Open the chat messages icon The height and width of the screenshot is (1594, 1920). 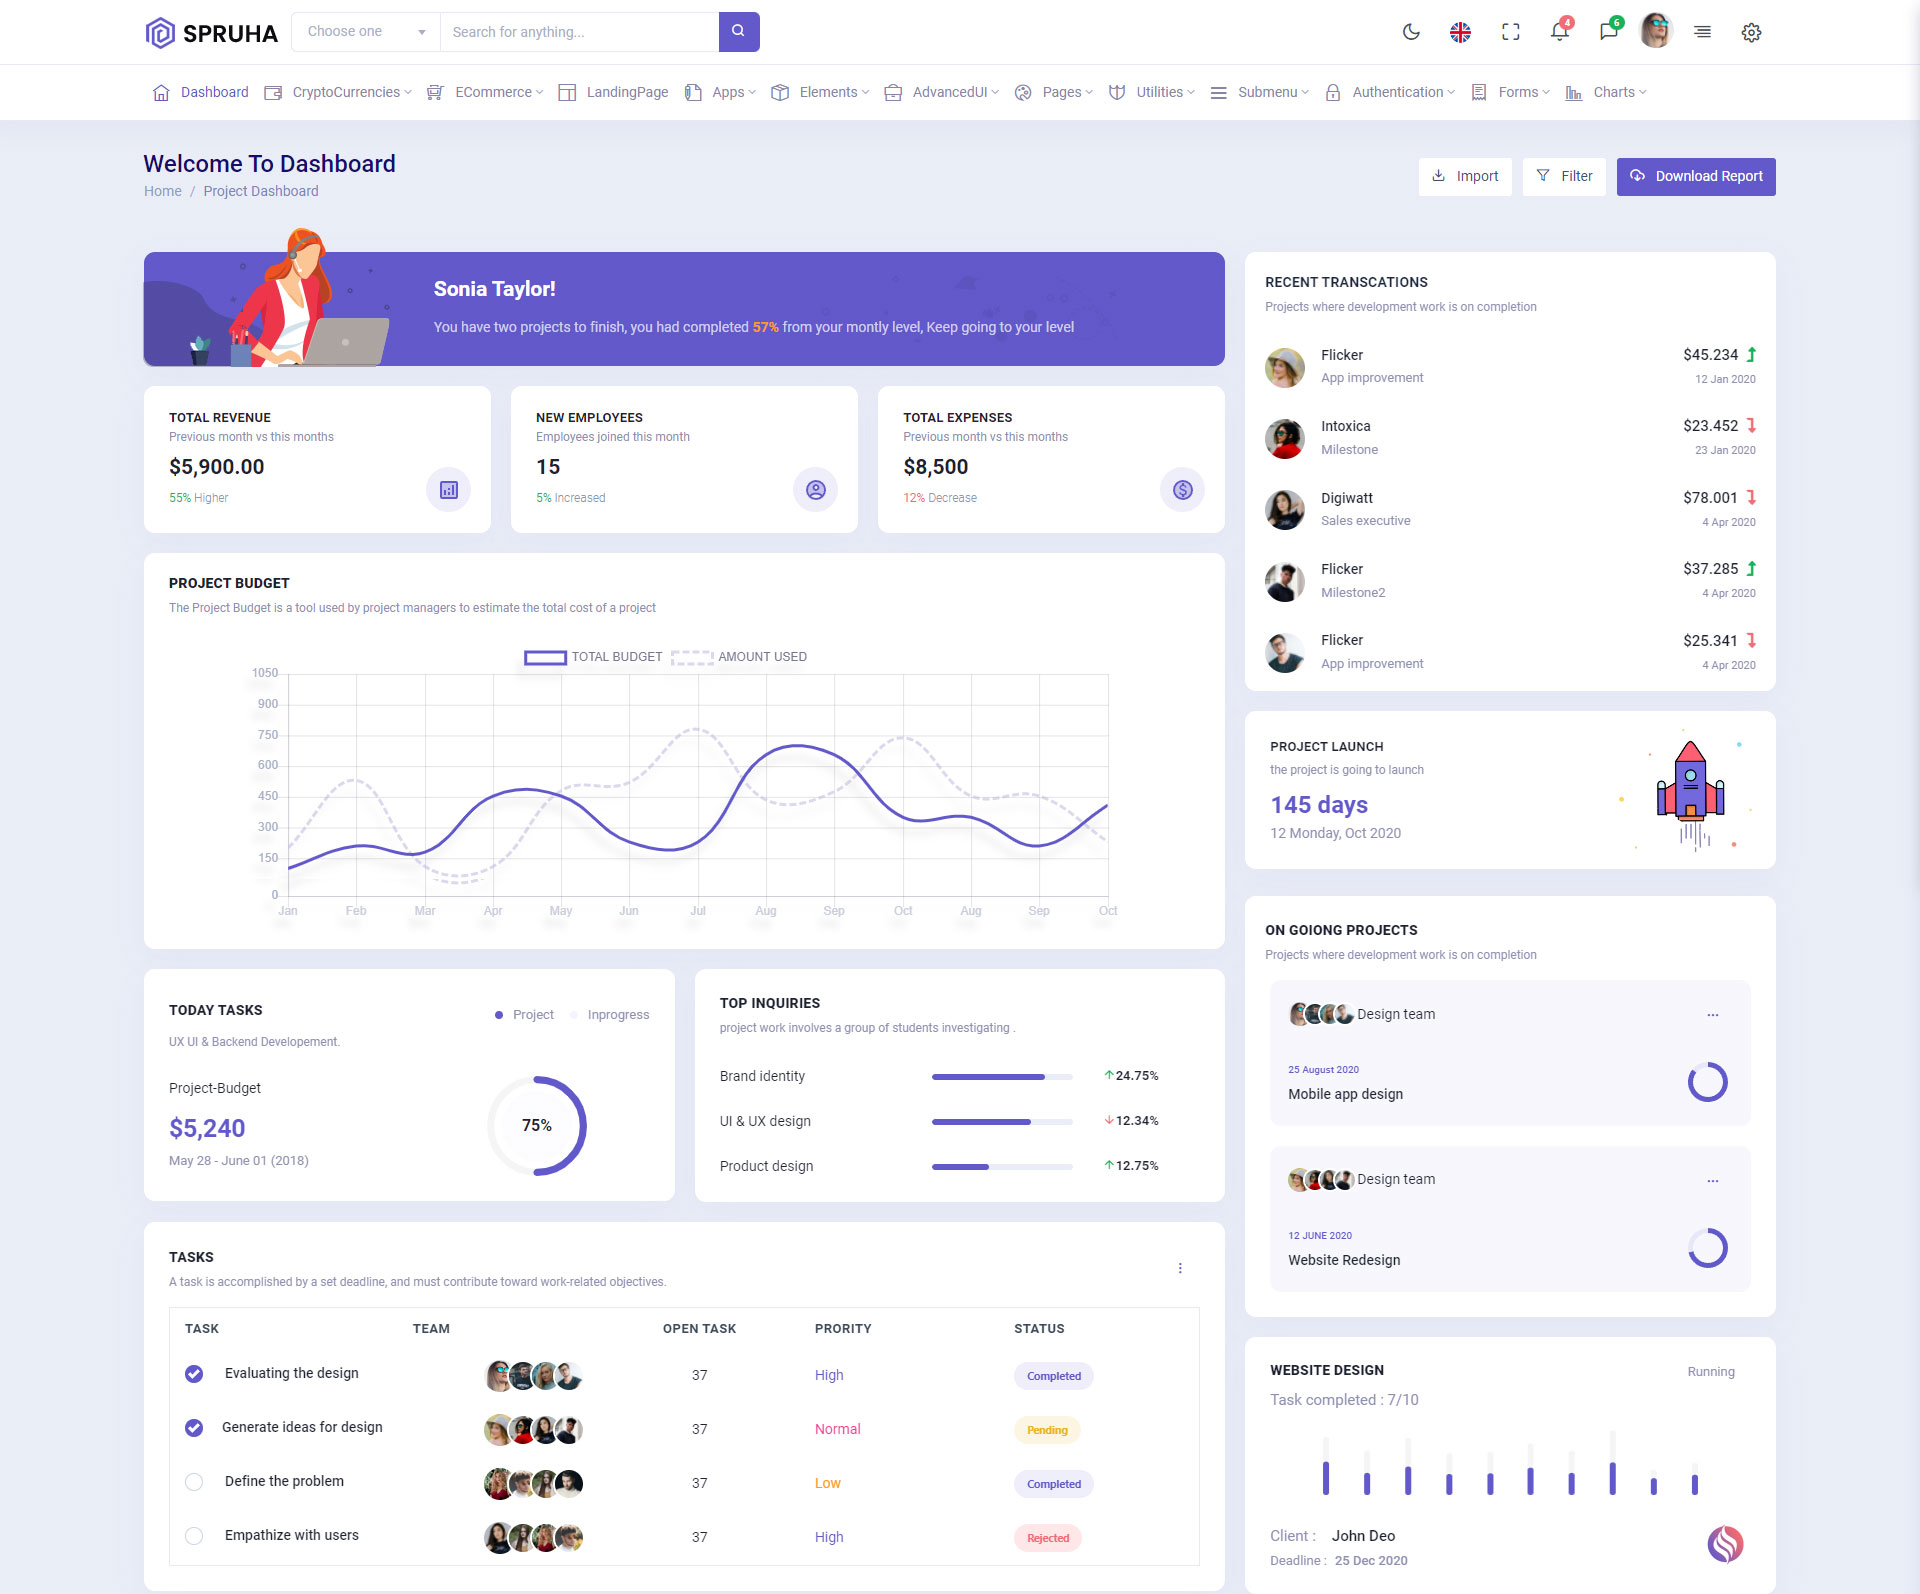coord(1608,32)
